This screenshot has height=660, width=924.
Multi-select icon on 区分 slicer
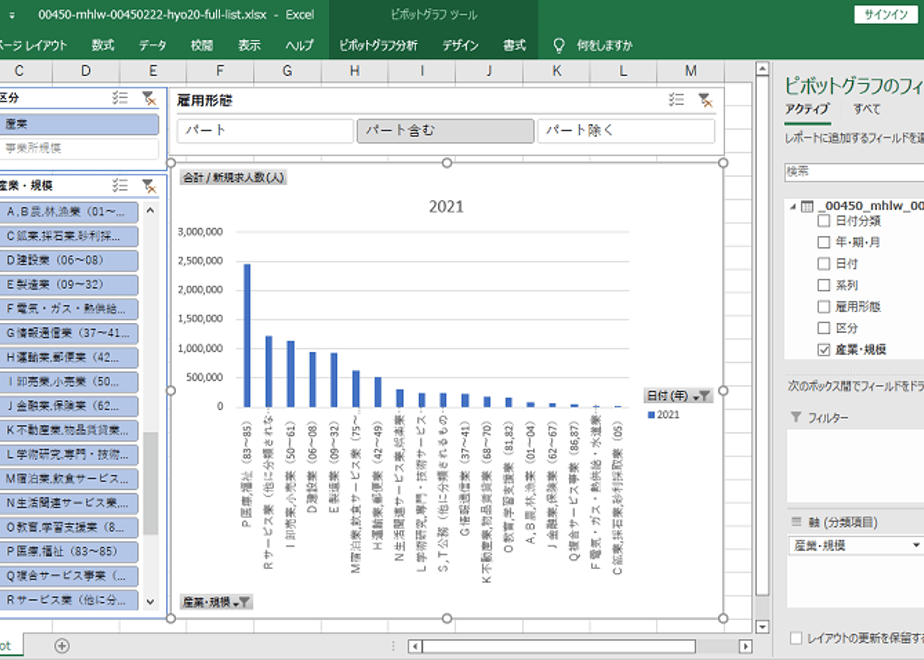point(120,98)
